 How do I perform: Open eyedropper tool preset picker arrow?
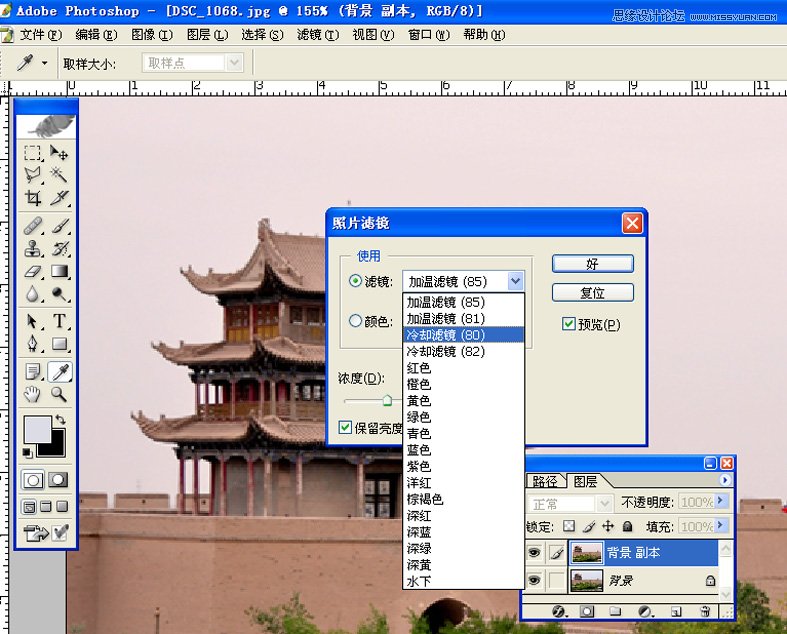[x=45, y=63]
